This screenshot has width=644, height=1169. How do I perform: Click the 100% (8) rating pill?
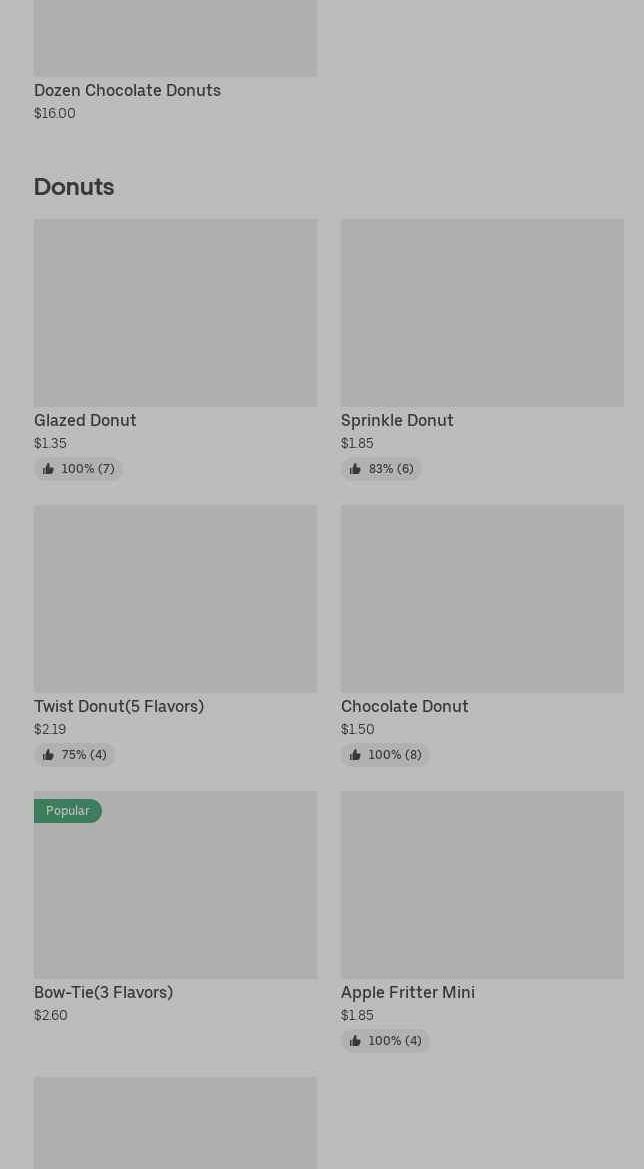(x=385, y=755)
